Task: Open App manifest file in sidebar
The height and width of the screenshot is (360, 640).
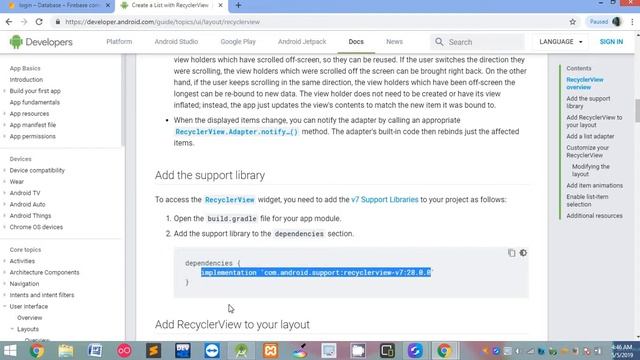Action: [33, 125]
